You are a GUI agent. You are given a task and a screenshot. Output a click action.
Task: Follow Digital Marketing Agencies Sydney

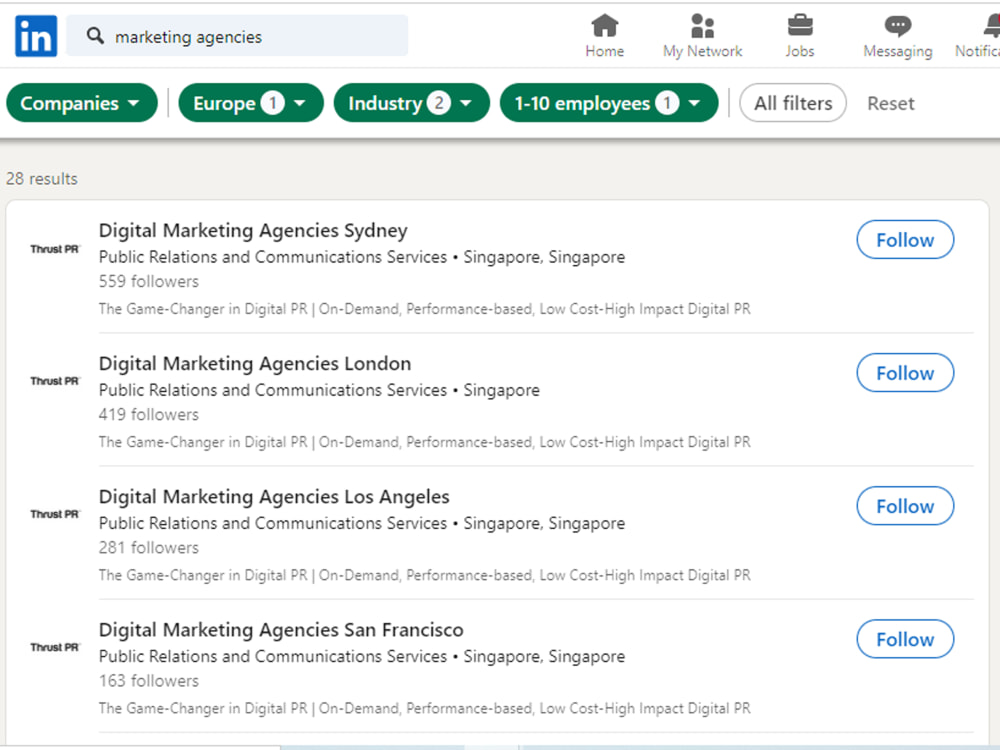tap(905, 240)
